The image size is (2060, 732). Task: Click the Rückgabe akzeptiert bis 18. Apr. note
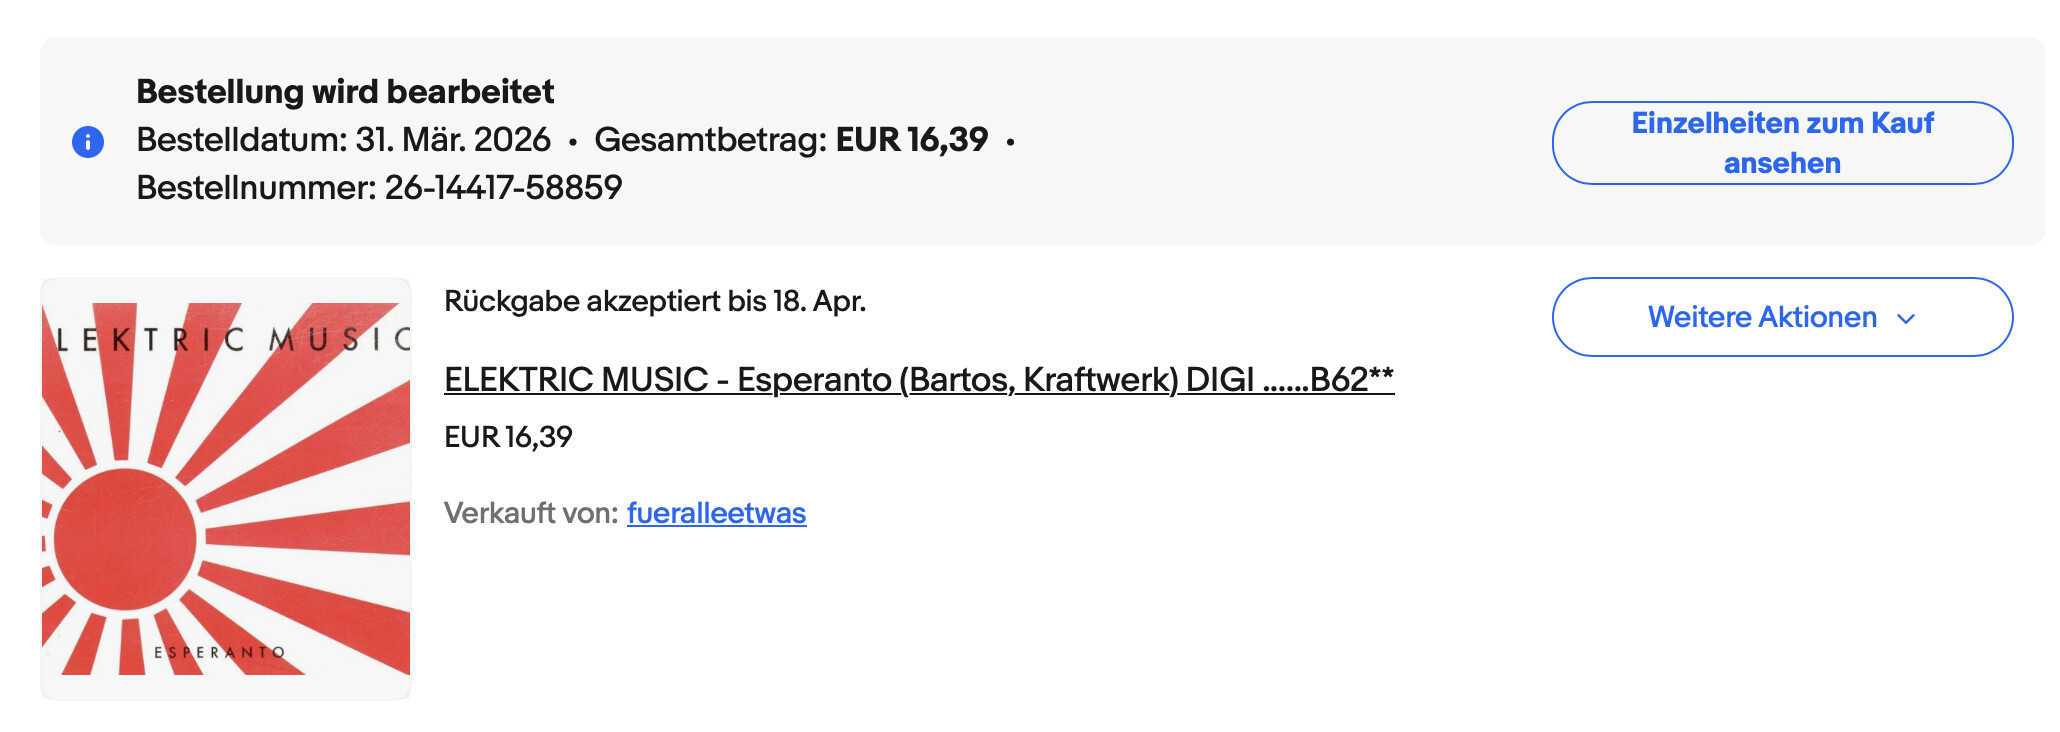click(x=655, y=301)
